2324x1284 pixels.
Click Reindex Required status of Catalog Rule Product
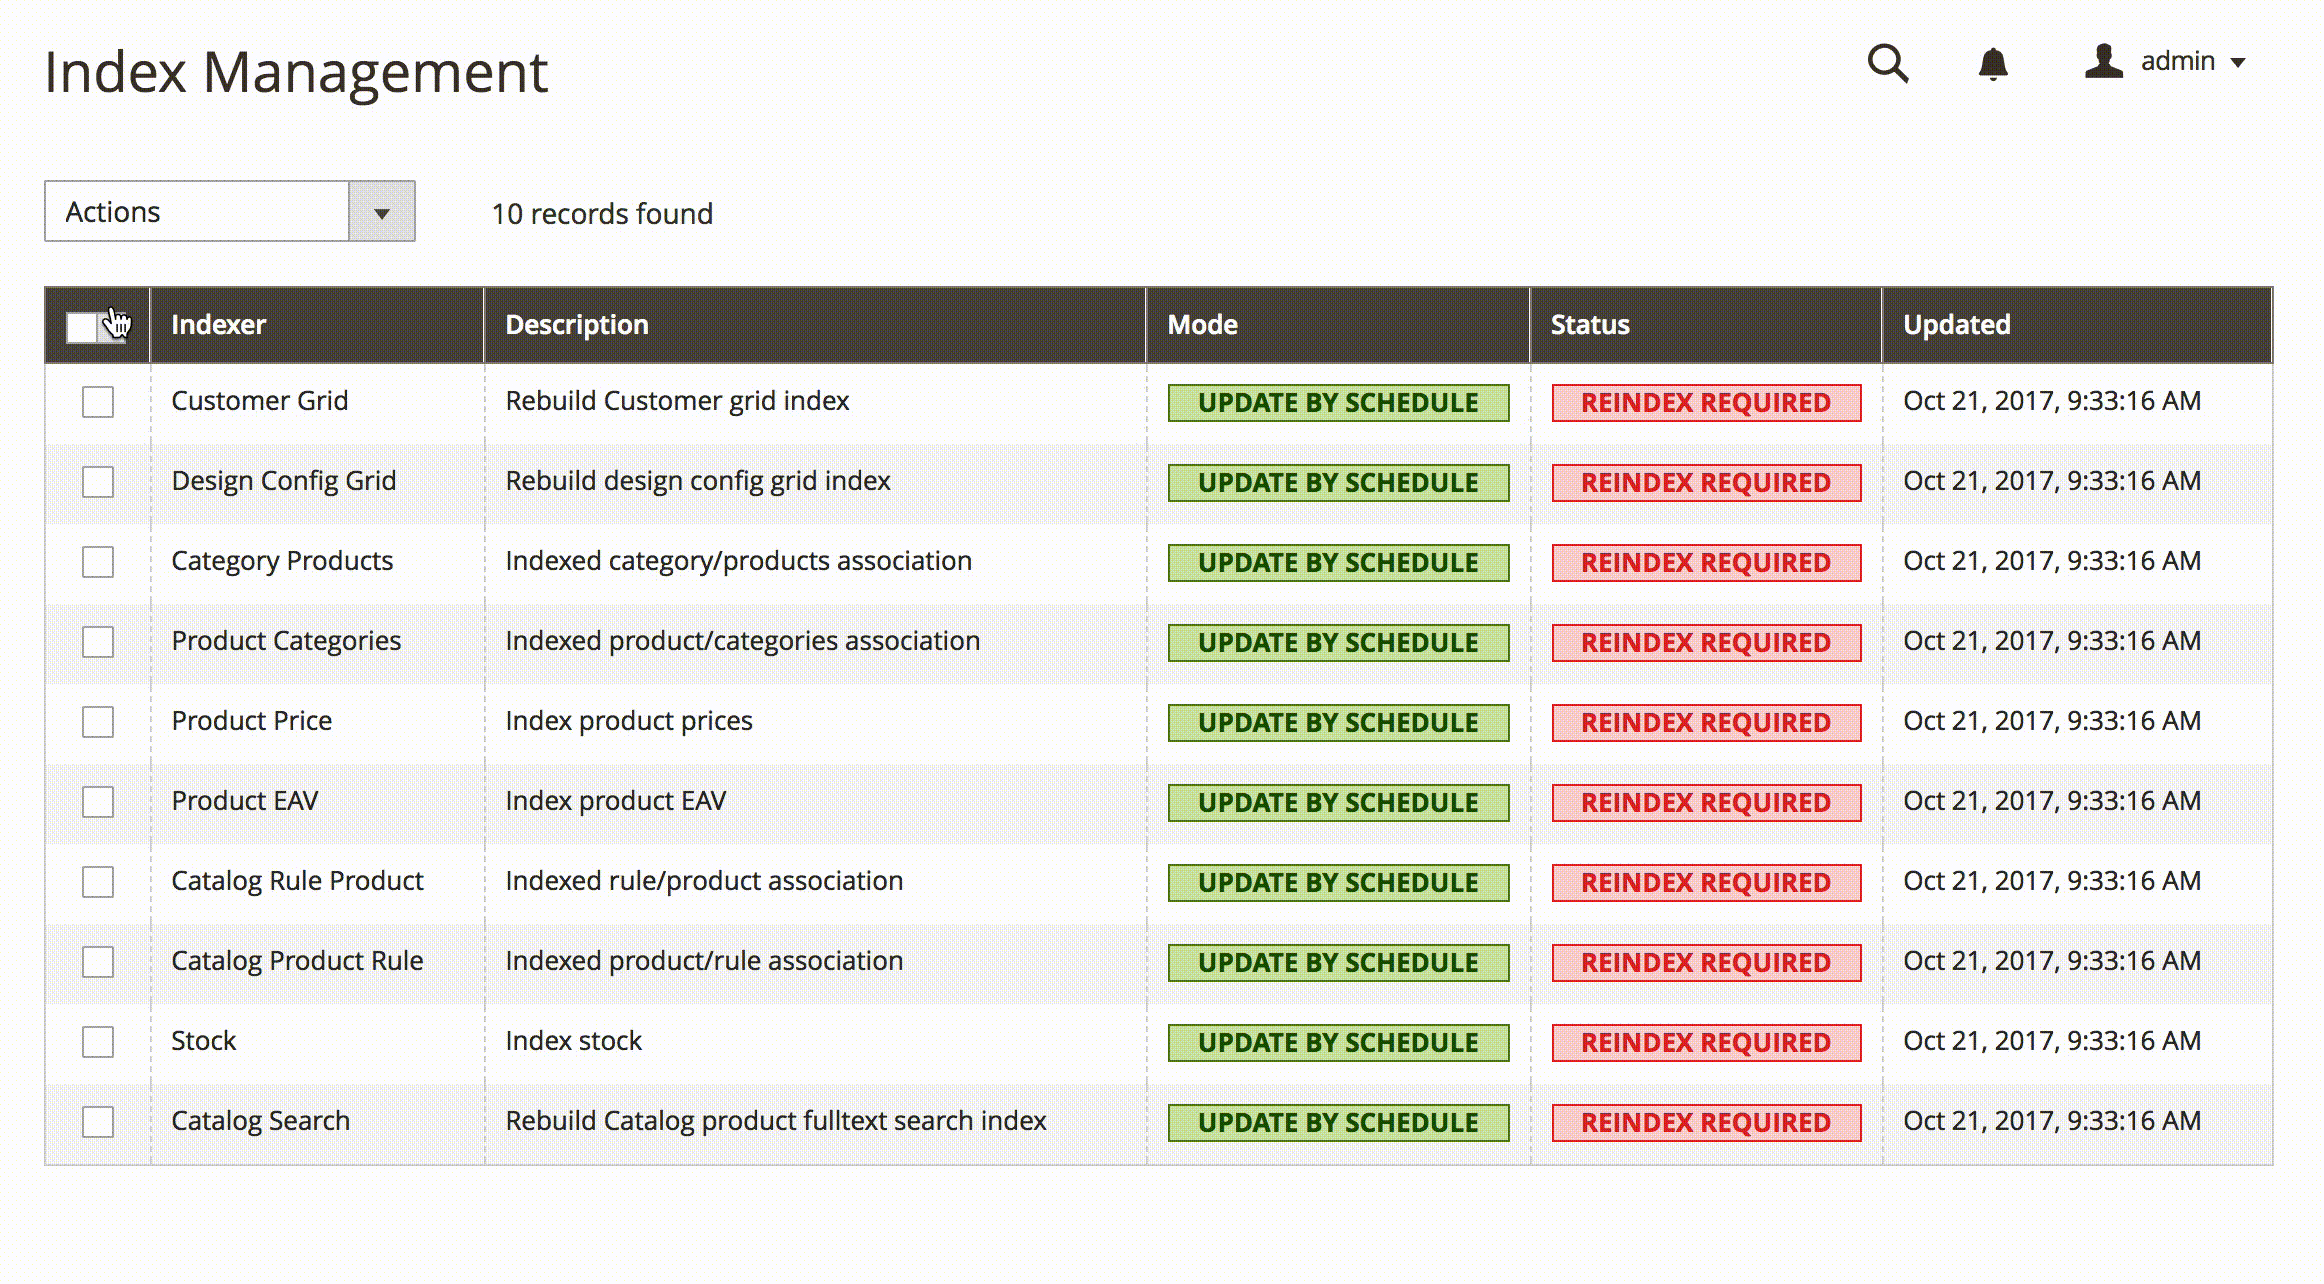pyautogui.click(x=1706, y=883)
